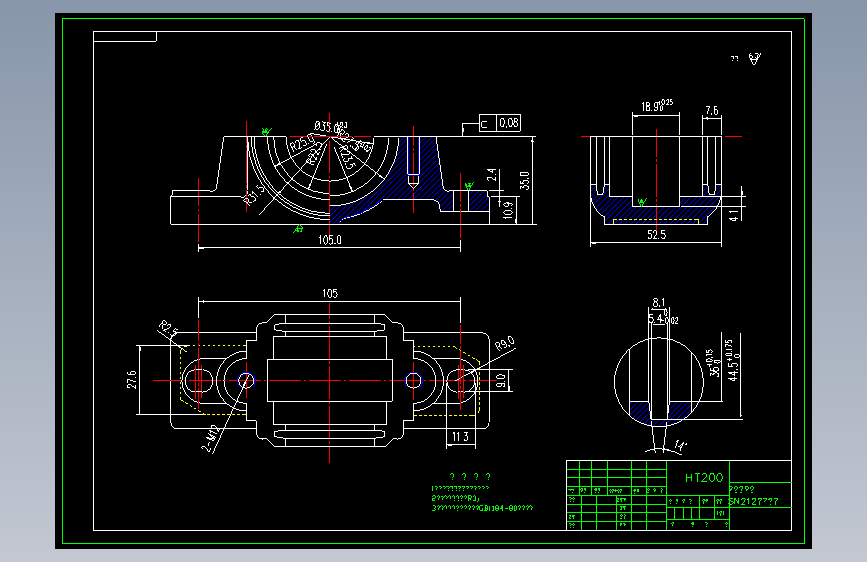867x562 pixels.
Task: Click the green technical notes heading
Action: pyautogui.click(x=470, y=476)
